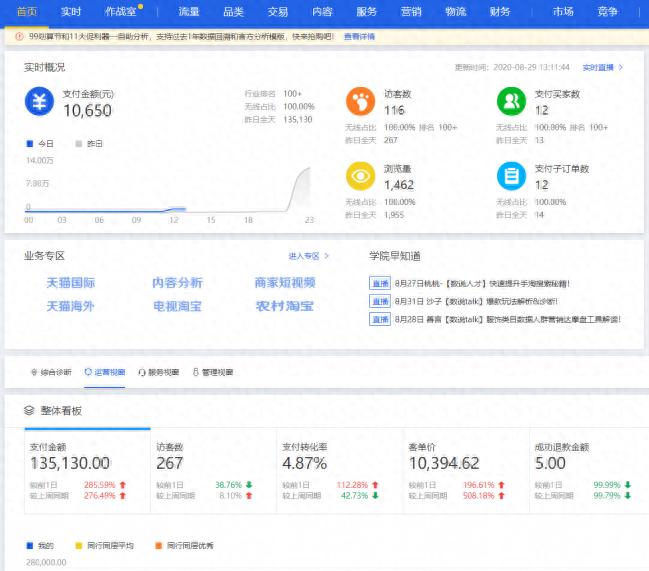The image size is (649, 571).
Task: Click the orange 访客数 footprint icon
Action: tap(360, 101)
